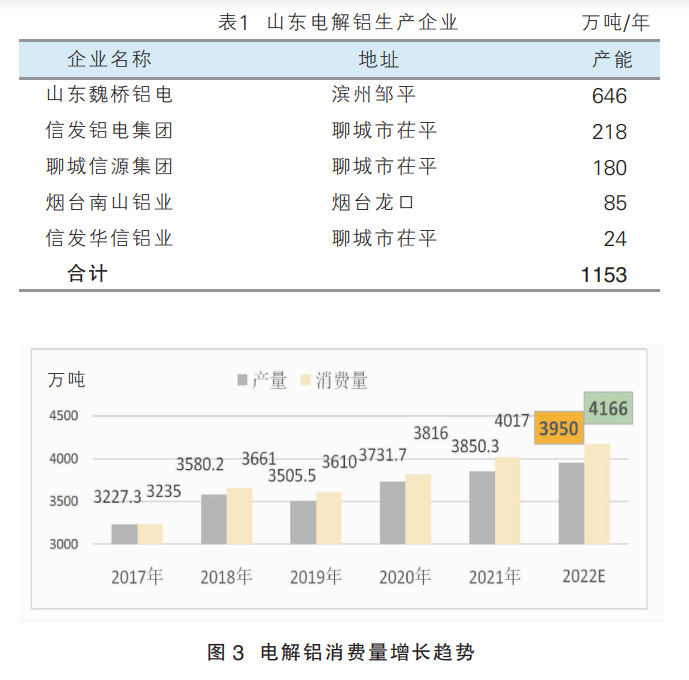
Task: Click the data label 4017
Action: click(x=511, y=421)
